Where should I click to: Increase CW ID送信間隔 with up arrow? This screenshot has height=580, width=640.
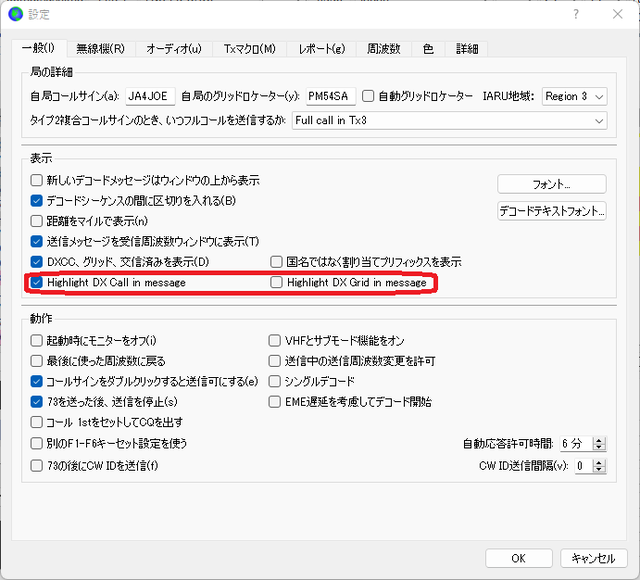point(599,462)
